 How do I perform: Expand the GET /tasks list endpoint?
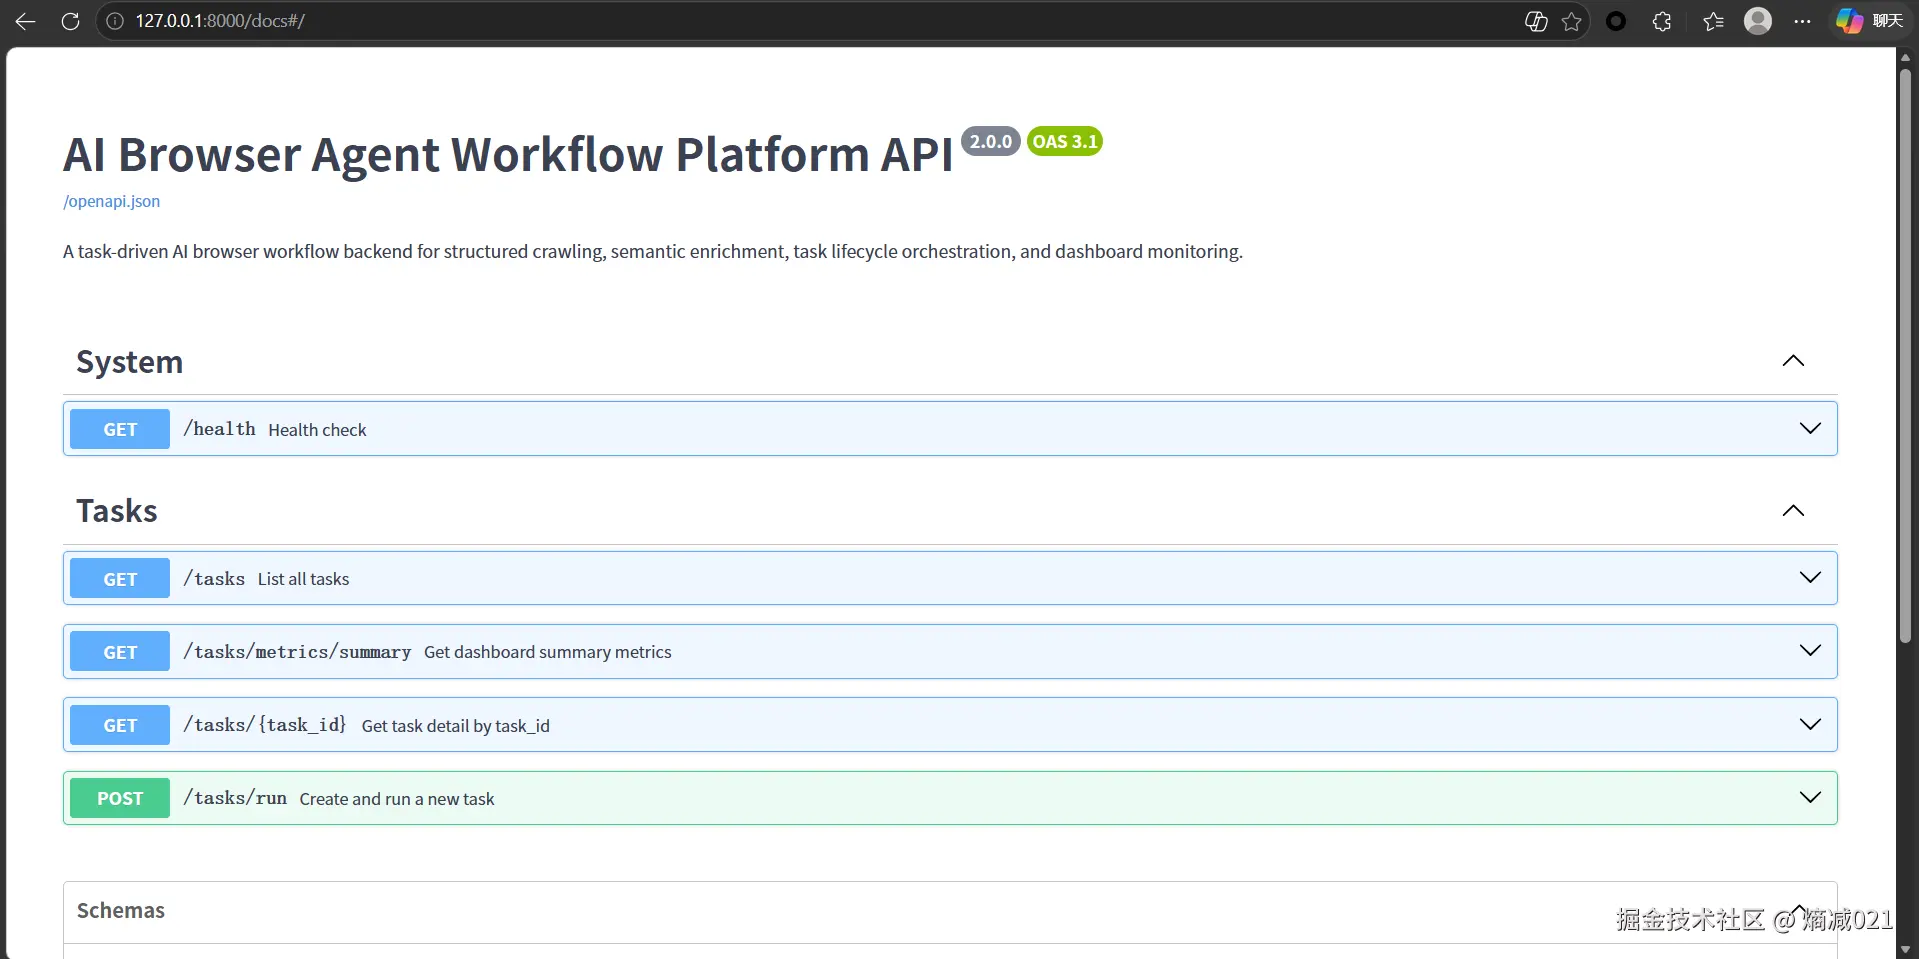coord(1810,577)
